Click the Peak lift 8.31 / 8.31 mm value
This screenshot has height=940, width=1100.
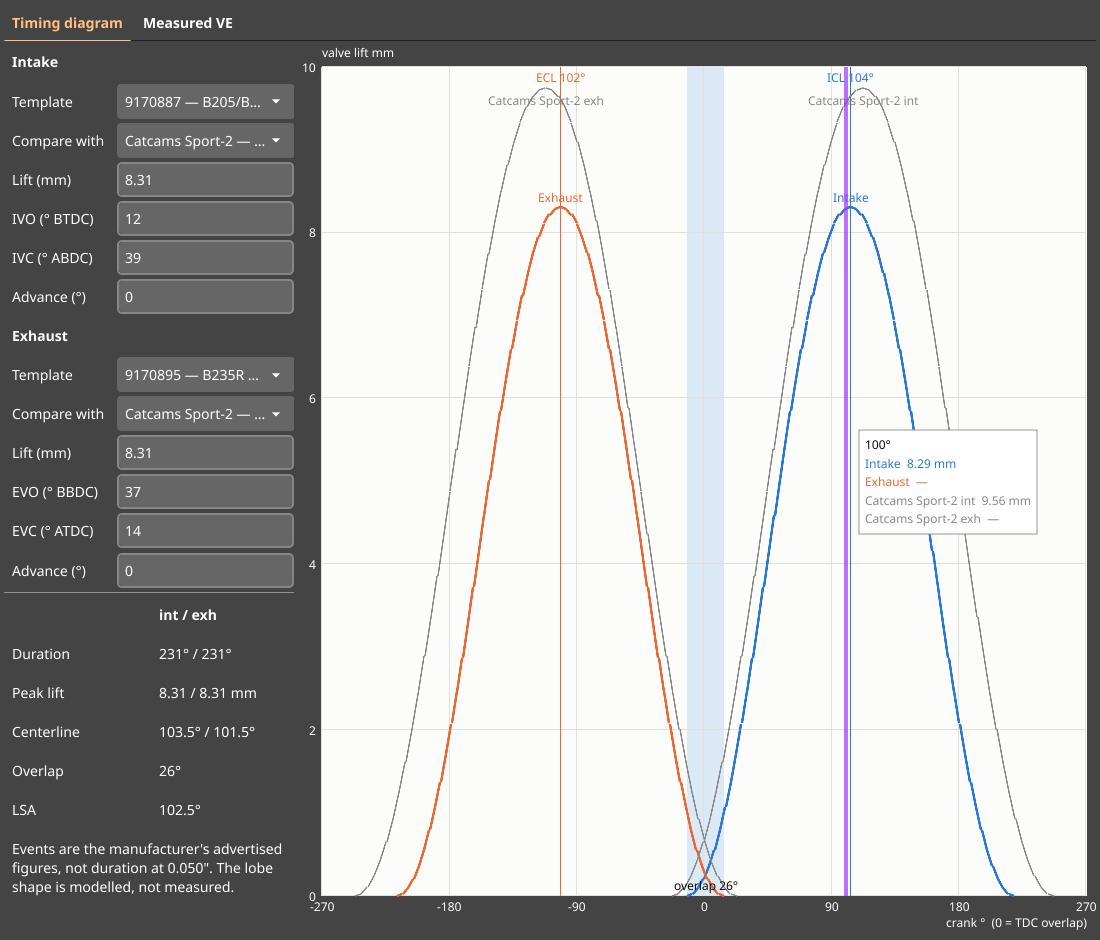tap(208, 693)
